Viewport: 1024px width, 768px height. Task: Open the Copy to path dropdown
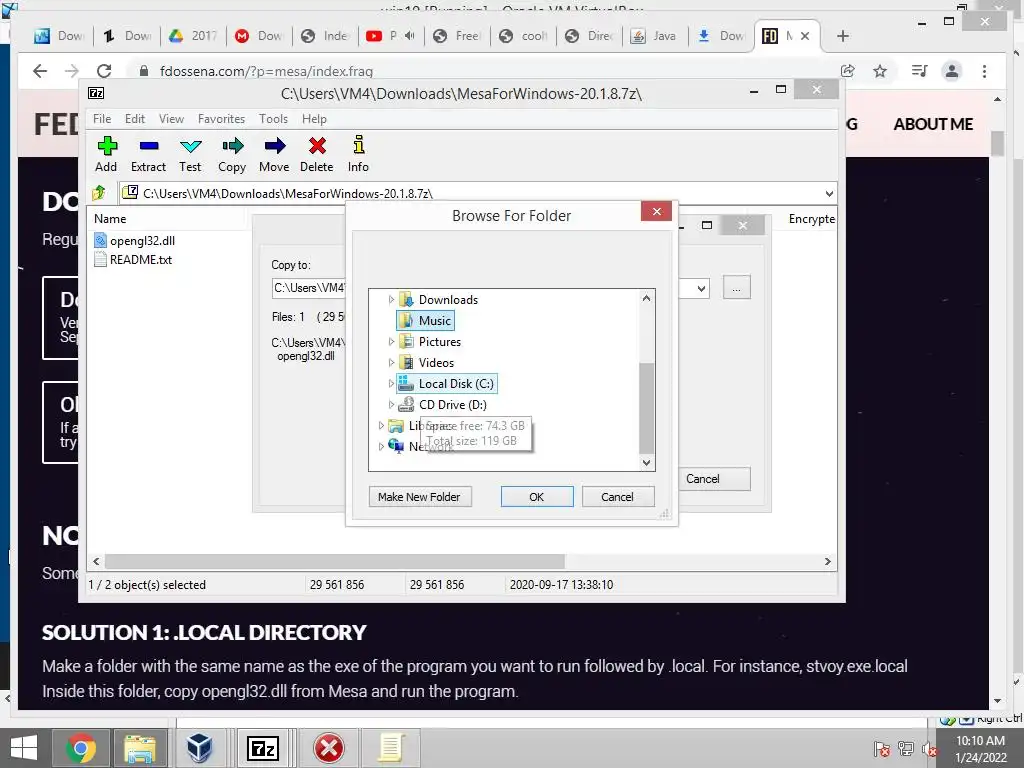[701, 288]
